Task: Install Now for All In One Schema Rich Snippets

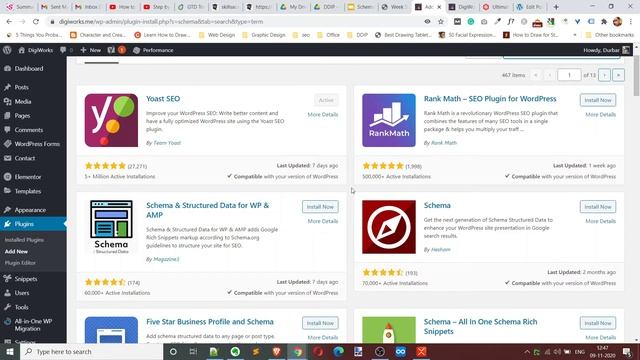Action: pos(598,323)
